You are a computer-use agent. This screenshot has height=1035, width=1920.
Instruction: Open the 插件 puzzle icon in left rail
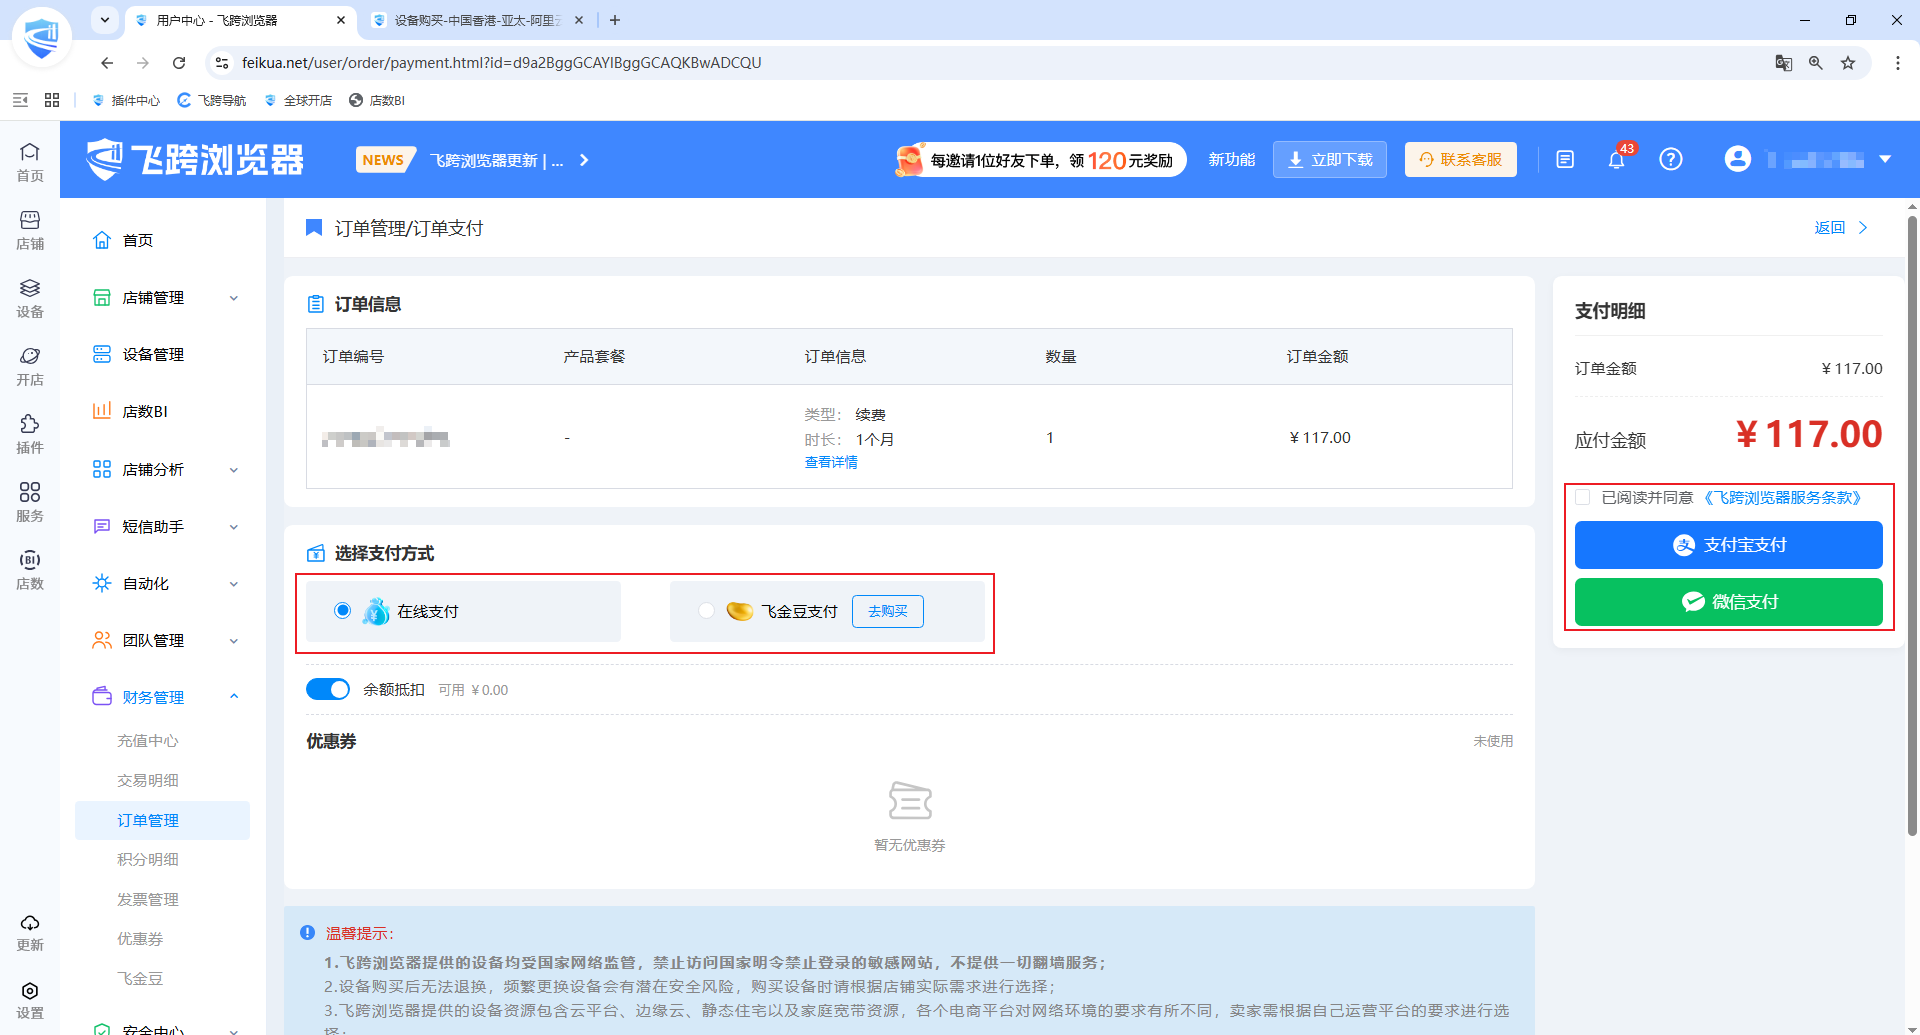pyautogui.click(x=30, y=433)
